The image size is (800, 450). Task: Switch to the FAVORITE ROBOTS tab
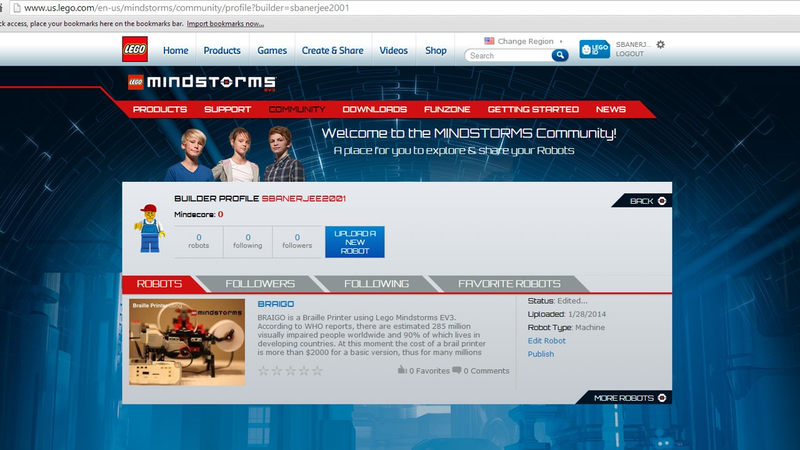pos(509,284)
